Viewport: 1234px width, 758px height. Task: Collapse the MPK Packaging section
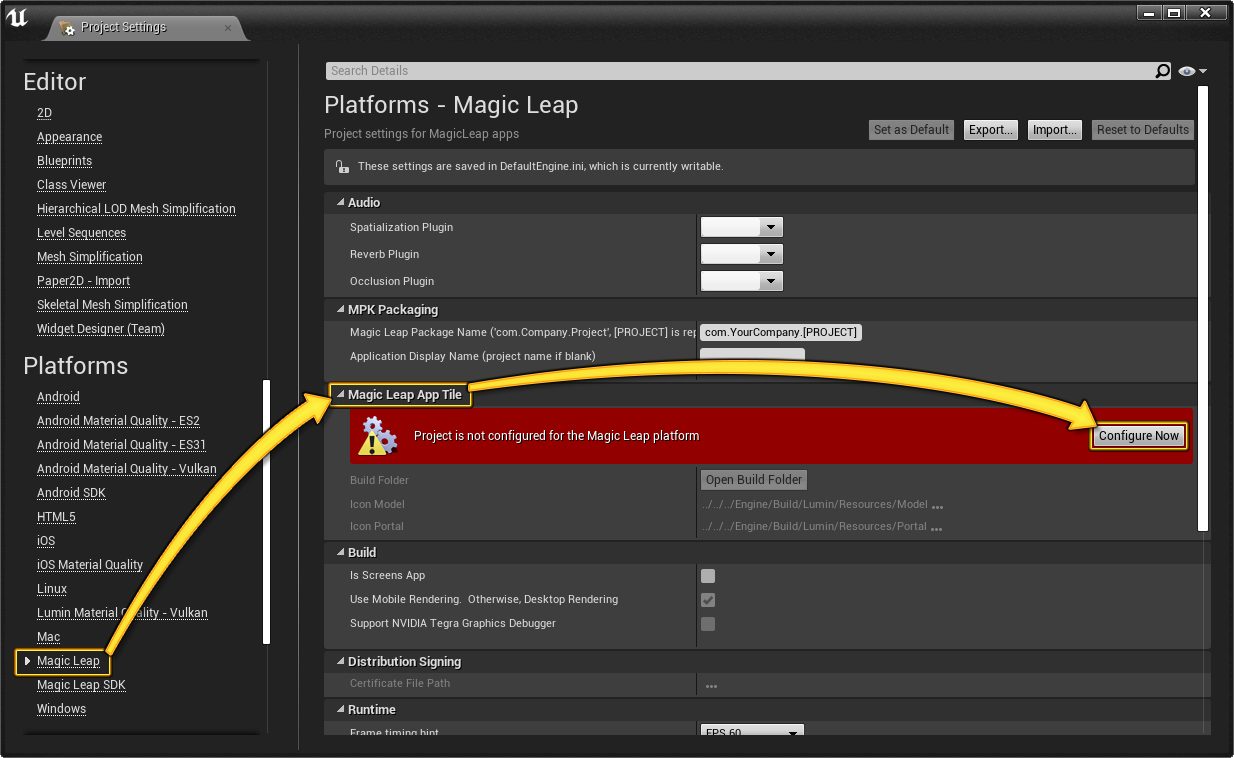click(339, 310)
